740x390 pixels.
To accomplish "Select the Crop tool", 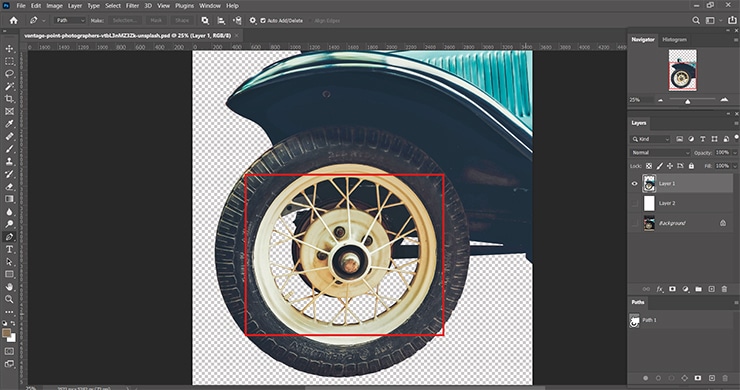I will pyautogui.click(x=9, y=99).
